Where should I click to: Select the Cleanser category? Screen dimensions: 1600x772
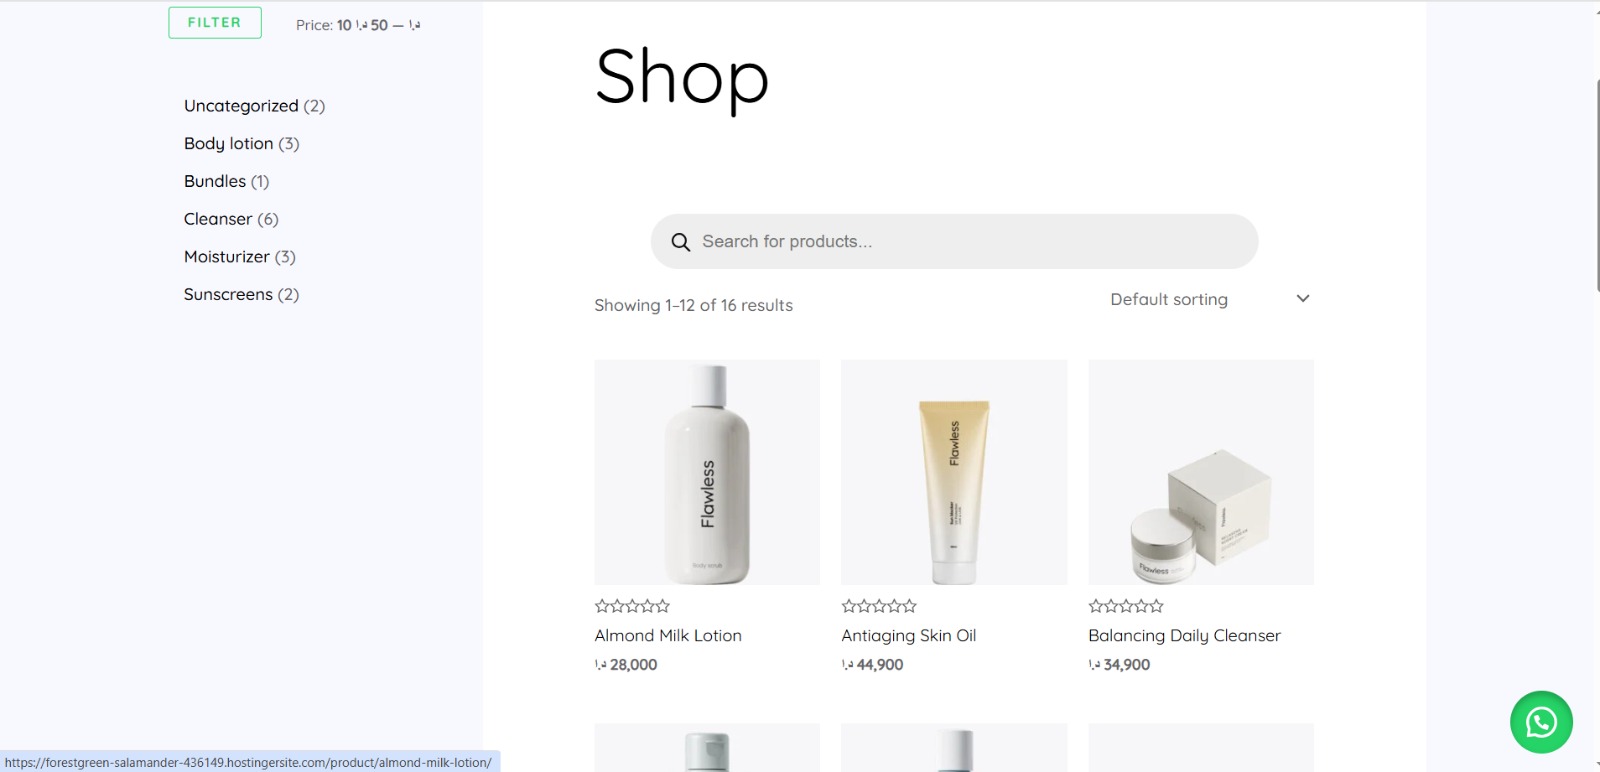218,219
